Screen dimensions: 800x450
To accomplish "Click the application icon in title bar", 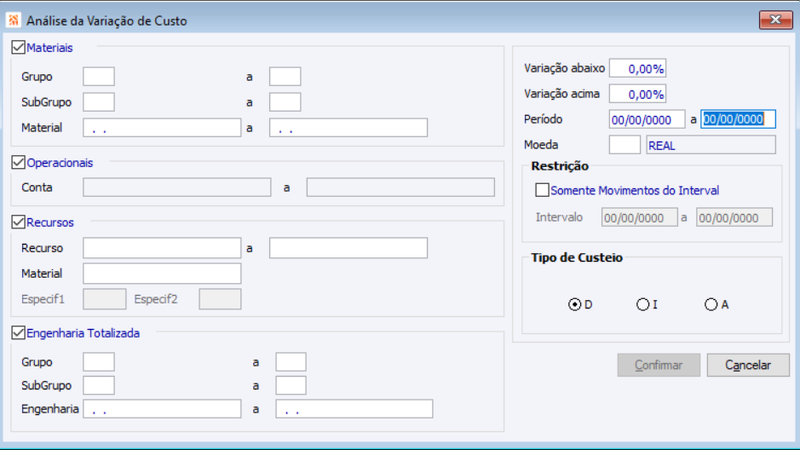I will pos(13,20).
